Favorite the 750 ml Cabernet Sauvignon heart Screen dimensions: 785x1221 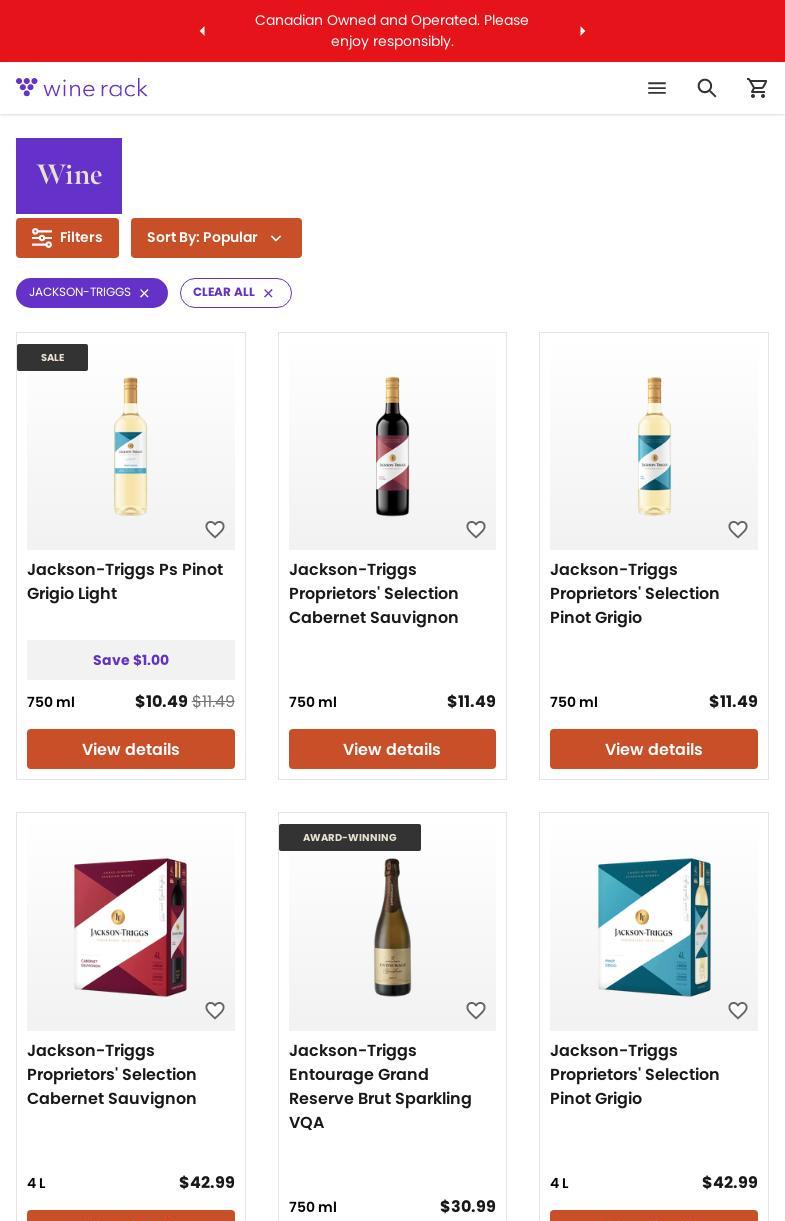tap(476, 529)
